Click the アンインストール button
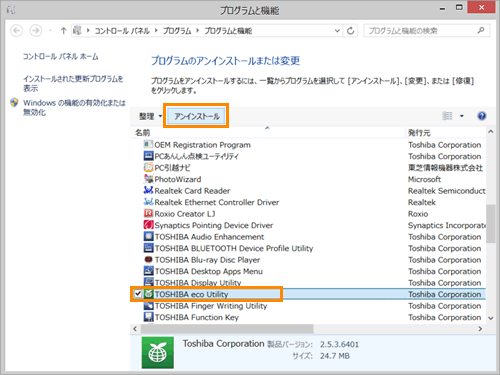 [197, 116]
